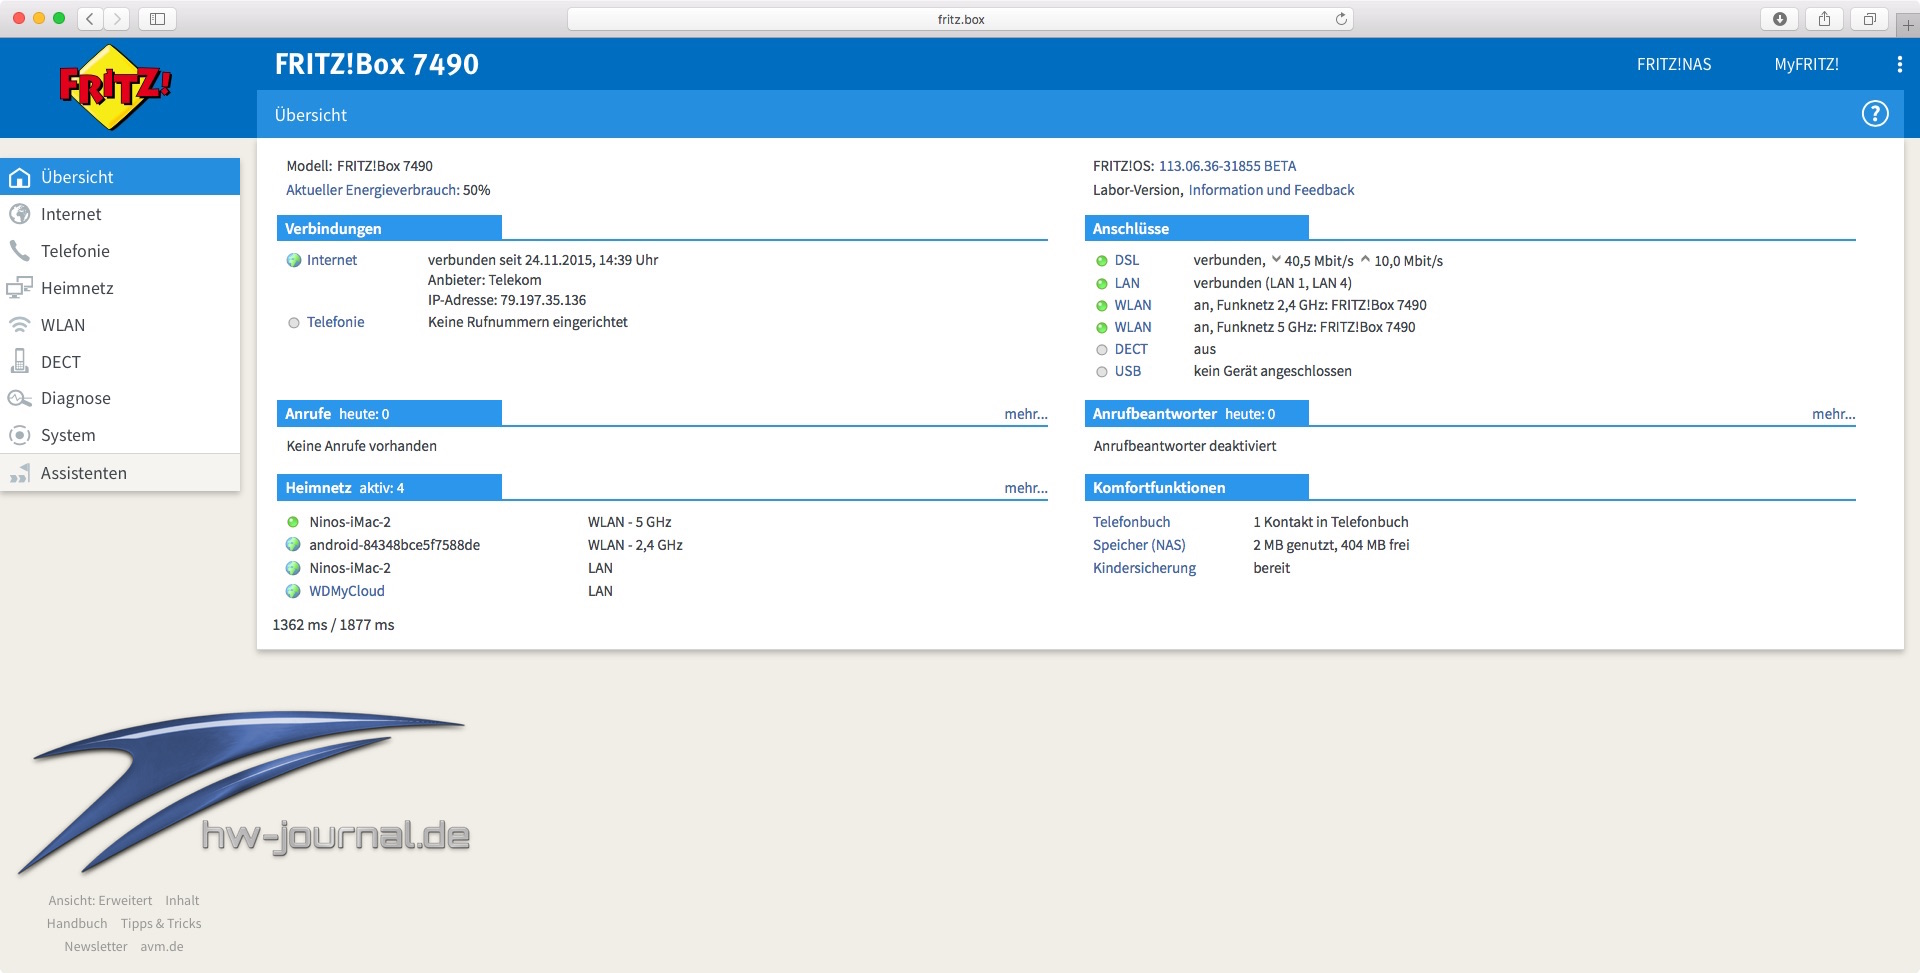Click the Internet link under Verbindungen
The image size is (1920, 973).
click(332, 260)
